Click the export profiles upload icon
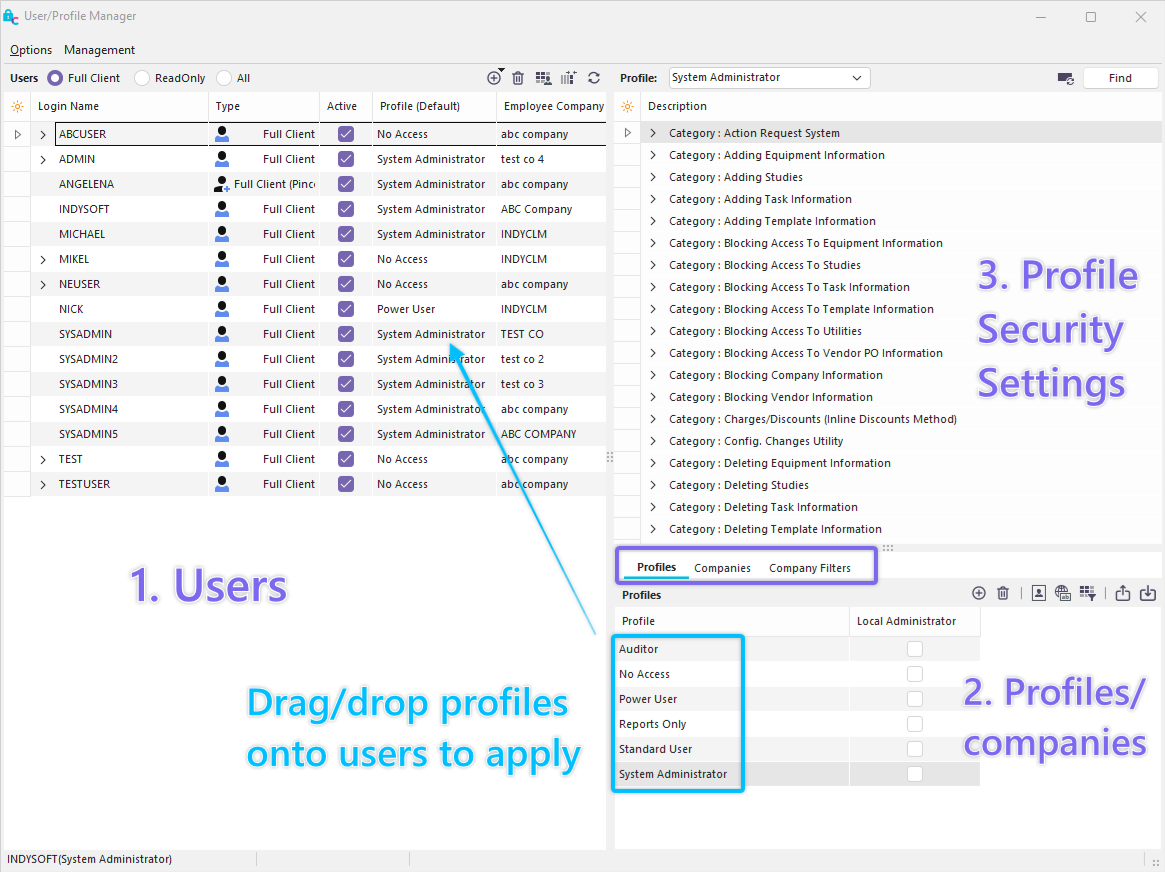 pyautogui.click(x=1123, y=593)
